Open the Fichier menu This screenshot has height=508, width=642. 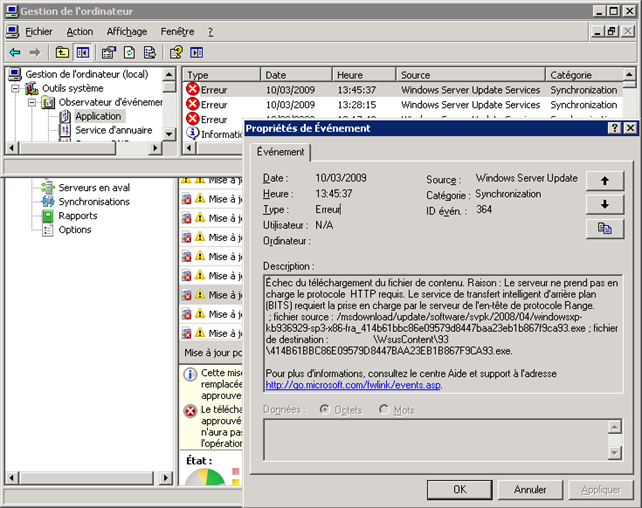(39, 32)
